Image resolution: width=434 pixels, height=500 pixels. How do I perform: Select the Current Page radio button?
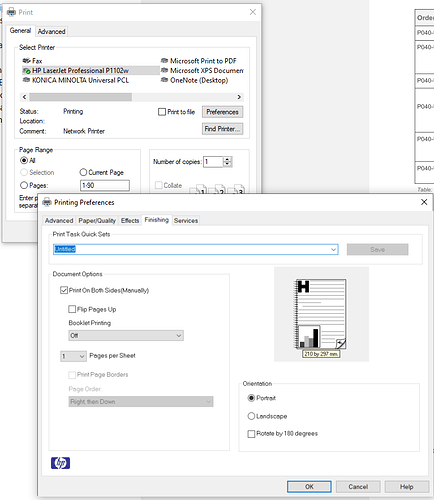(83, 172)
